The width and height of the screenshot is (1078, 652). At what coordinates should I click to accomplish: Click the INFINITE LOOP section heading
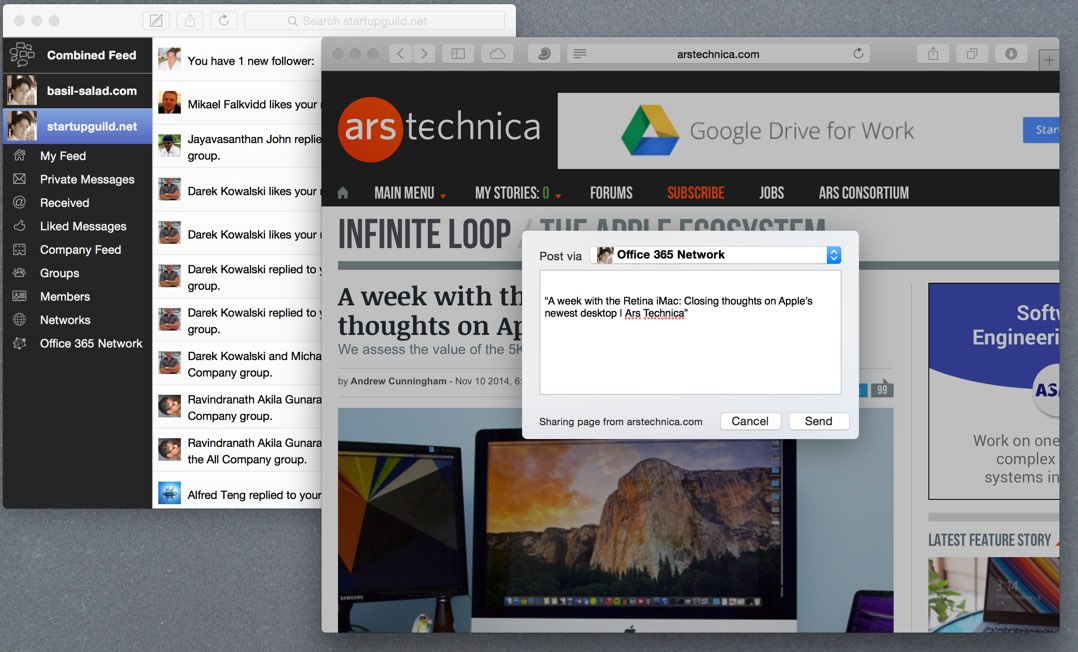(425, 235)
